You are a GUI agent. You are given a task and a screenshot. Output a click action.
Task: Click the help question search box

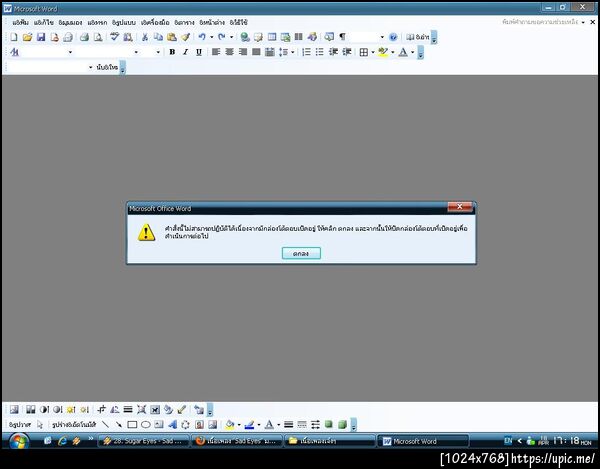(x=540, y=22)
